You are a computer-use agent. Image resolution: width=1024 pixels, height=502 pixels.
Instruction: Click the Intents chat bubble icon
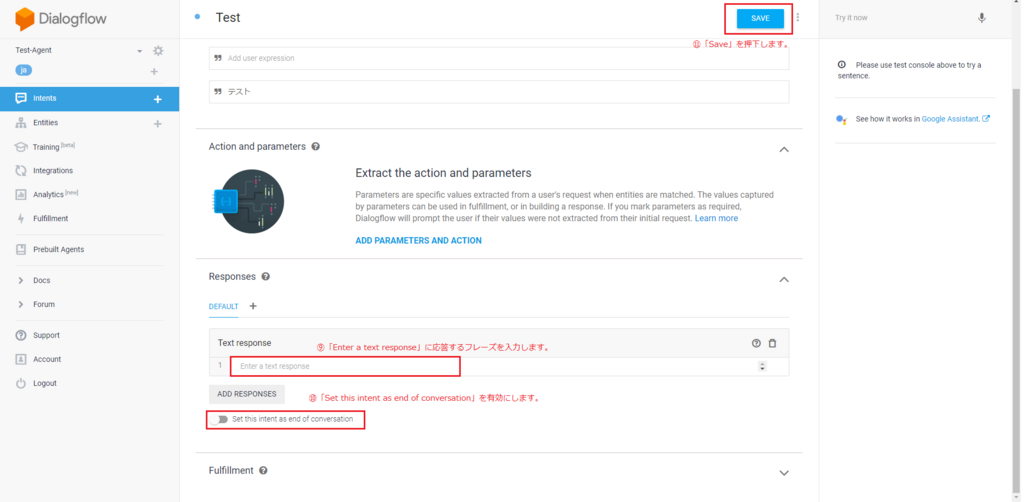21,99
